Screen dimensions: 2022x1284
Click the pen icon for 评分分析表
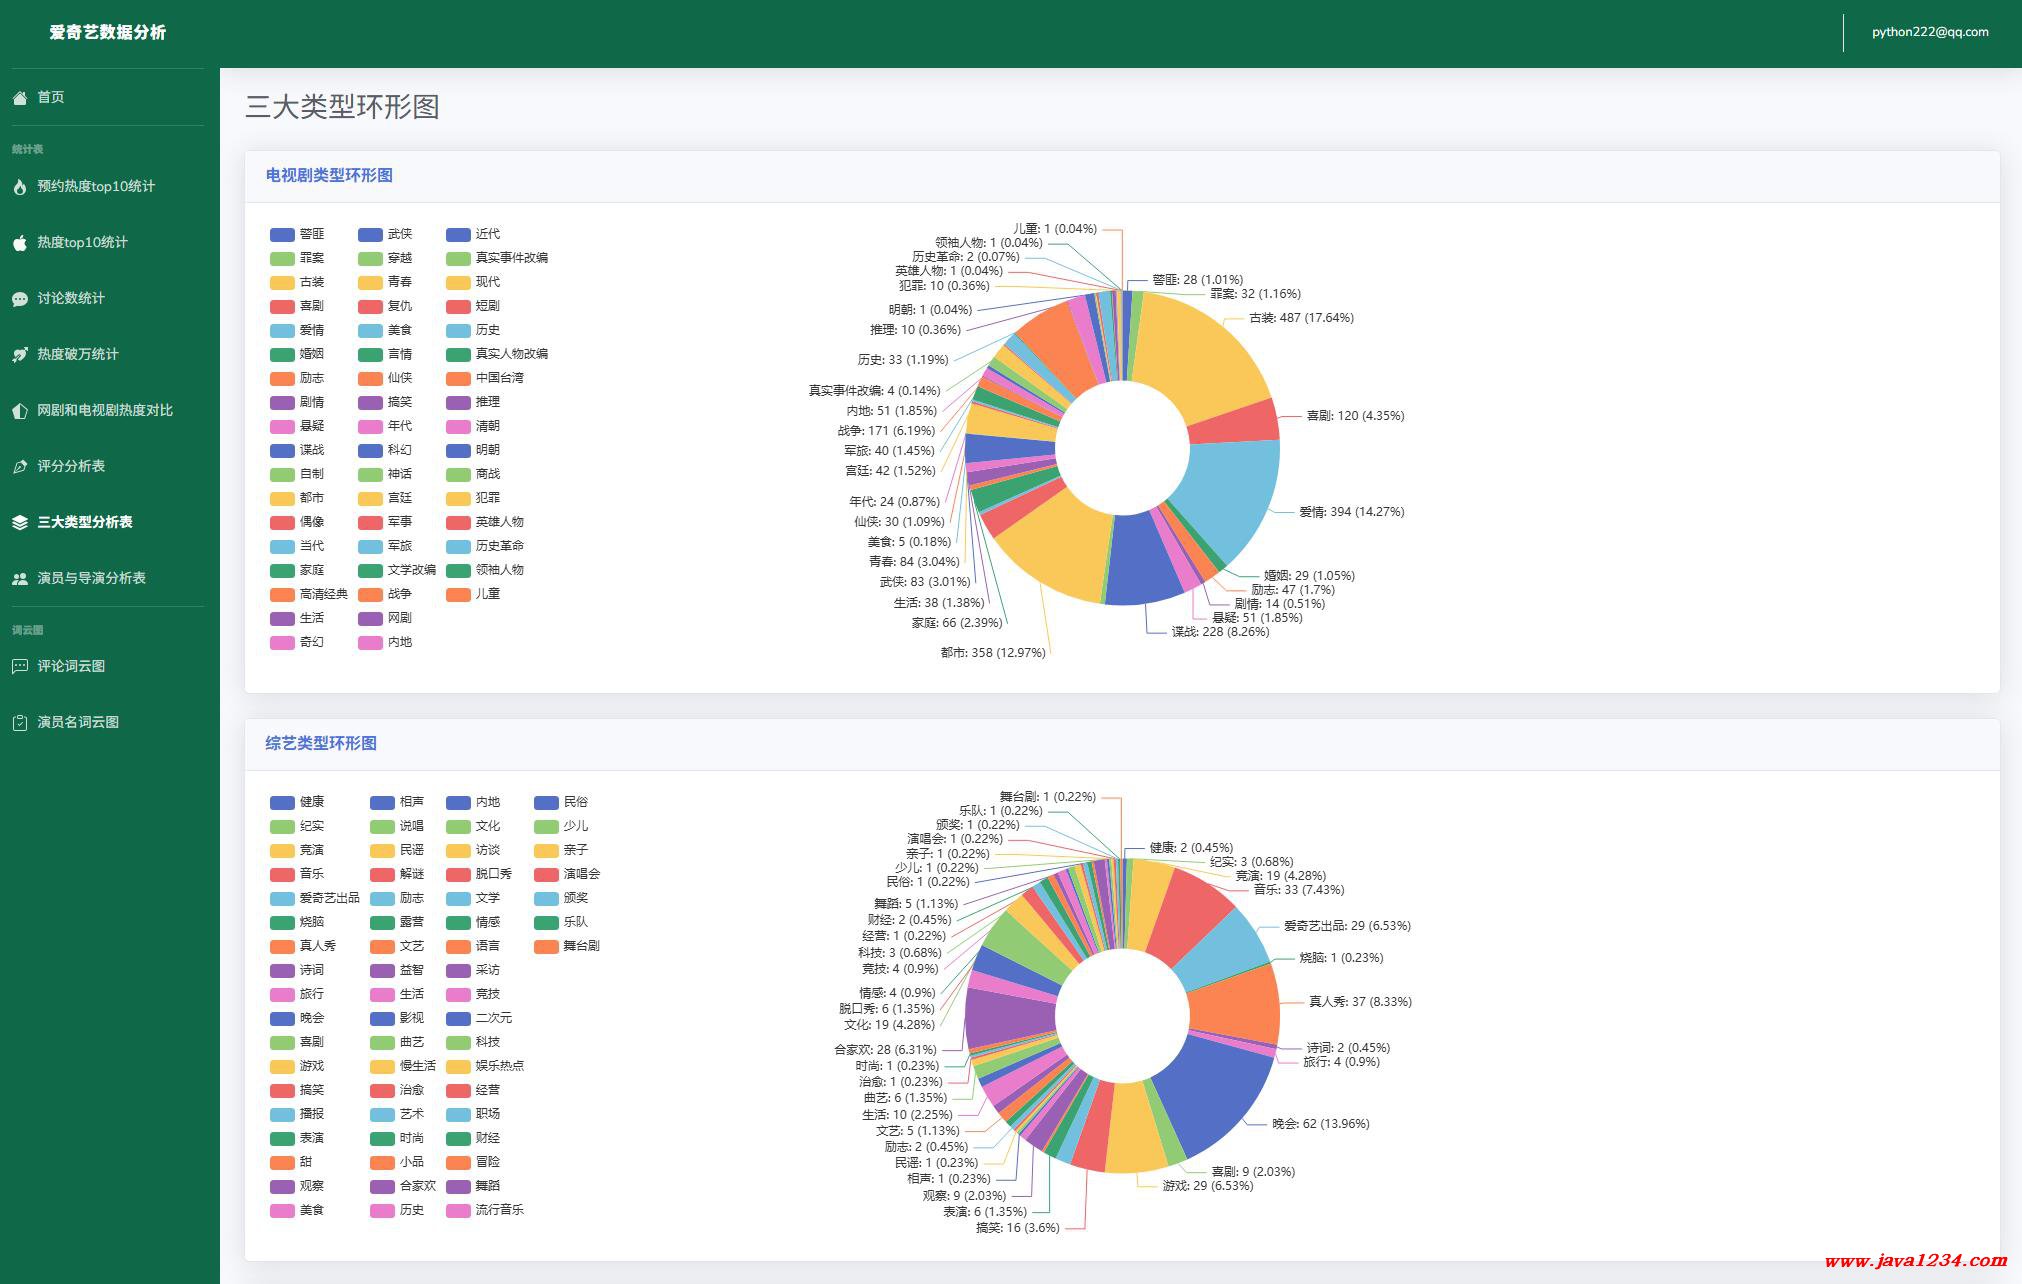coord(20,467)
